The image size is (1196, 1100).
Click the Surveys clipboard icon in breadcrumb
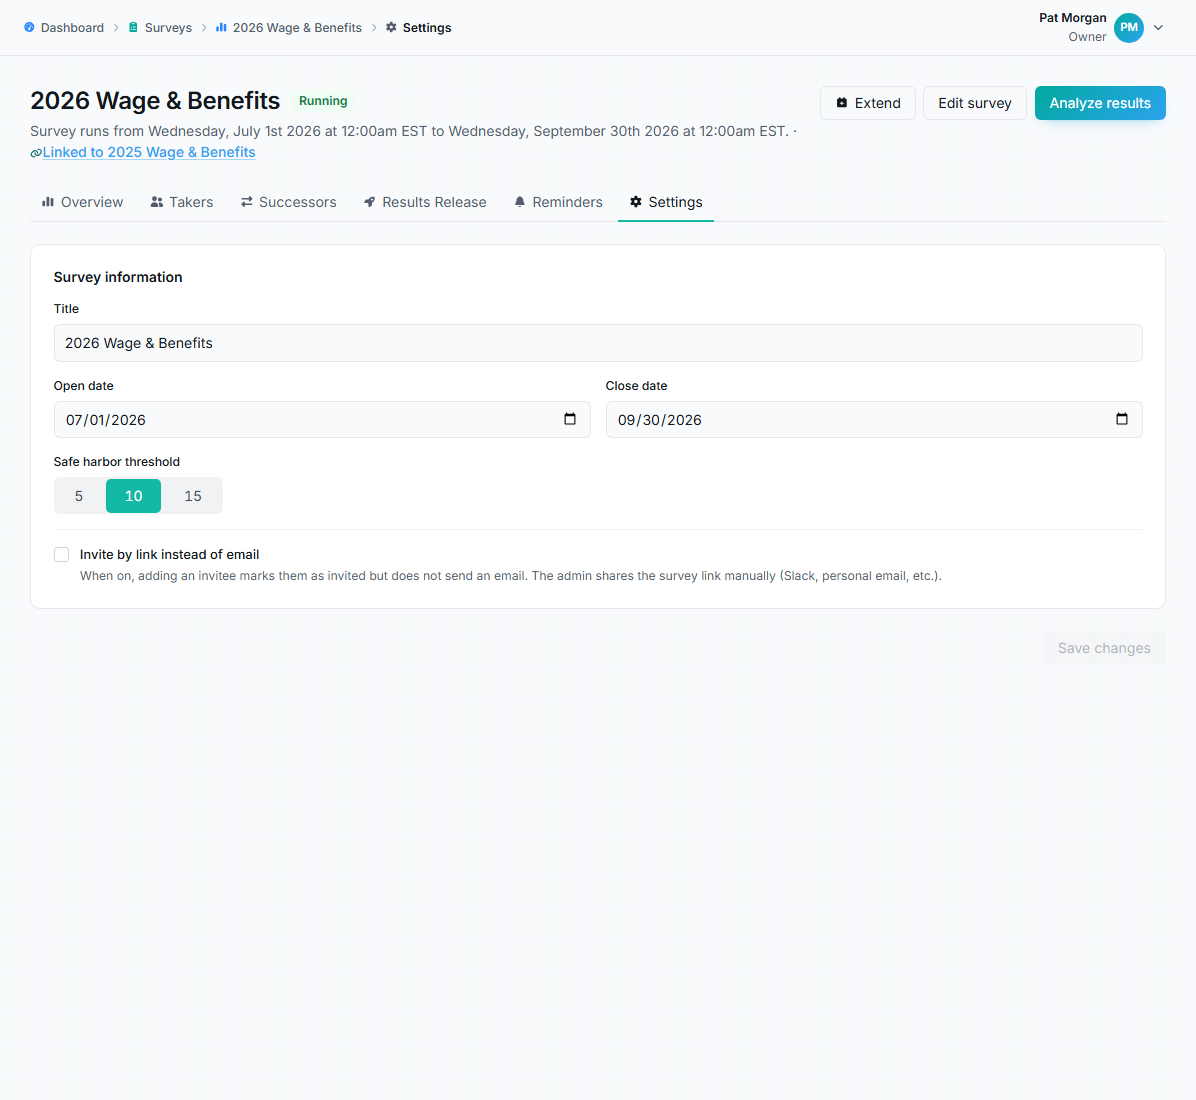[133, 27]
